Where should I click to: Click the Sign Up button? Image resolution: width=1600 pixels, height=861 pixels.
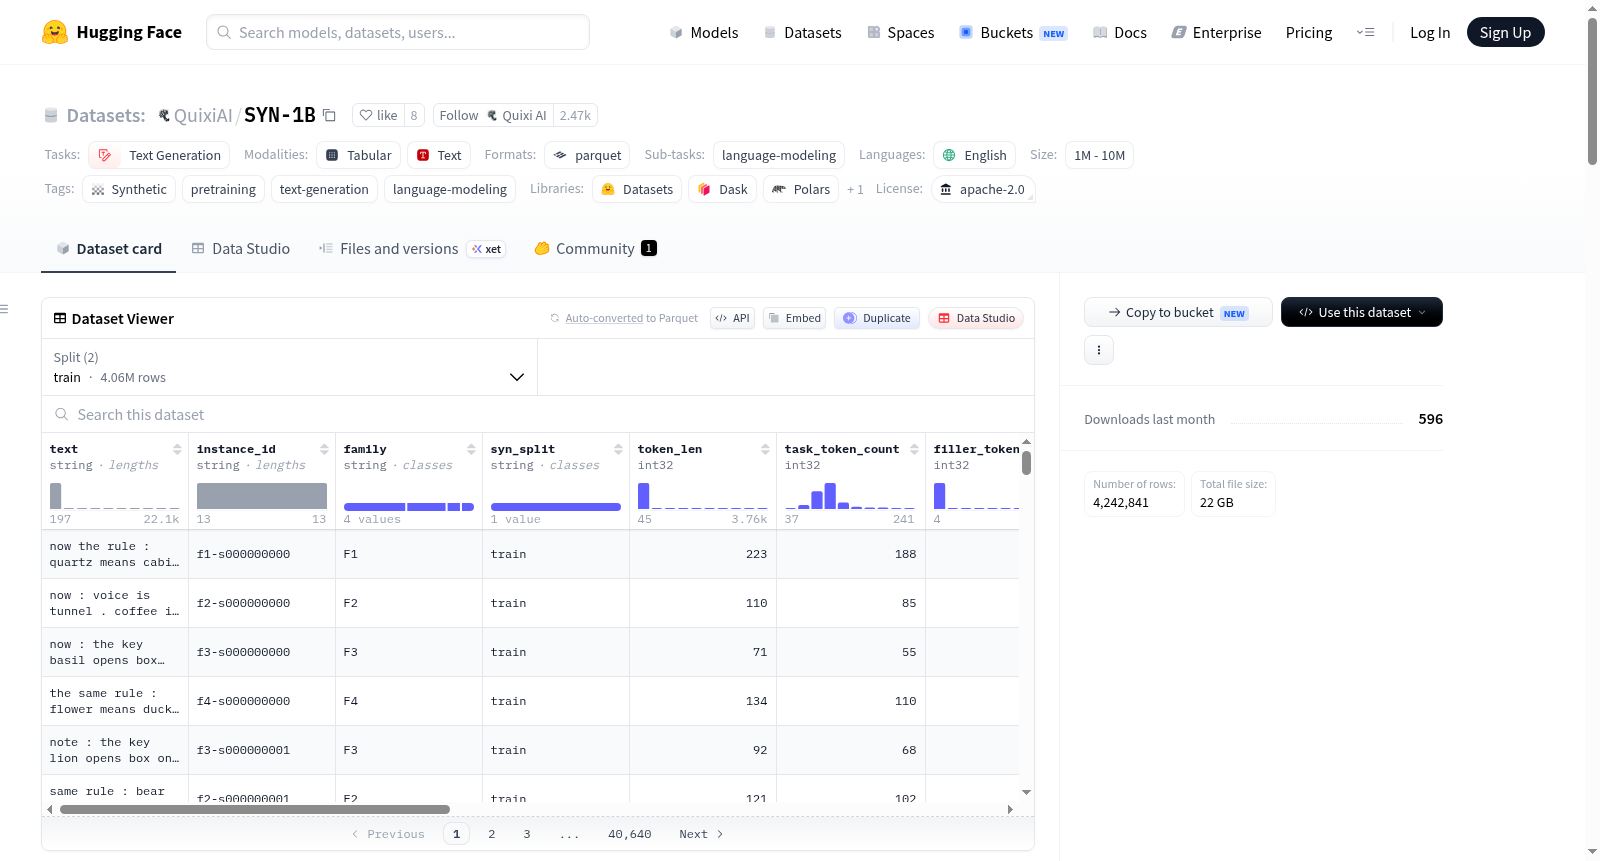[x=1505, y=32]
